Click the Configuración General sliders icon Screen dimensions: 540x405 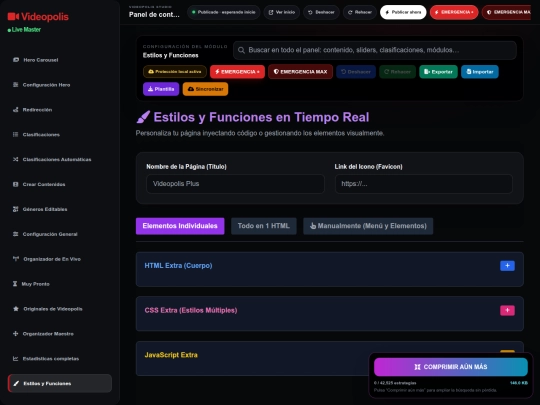tap(15, 234)
